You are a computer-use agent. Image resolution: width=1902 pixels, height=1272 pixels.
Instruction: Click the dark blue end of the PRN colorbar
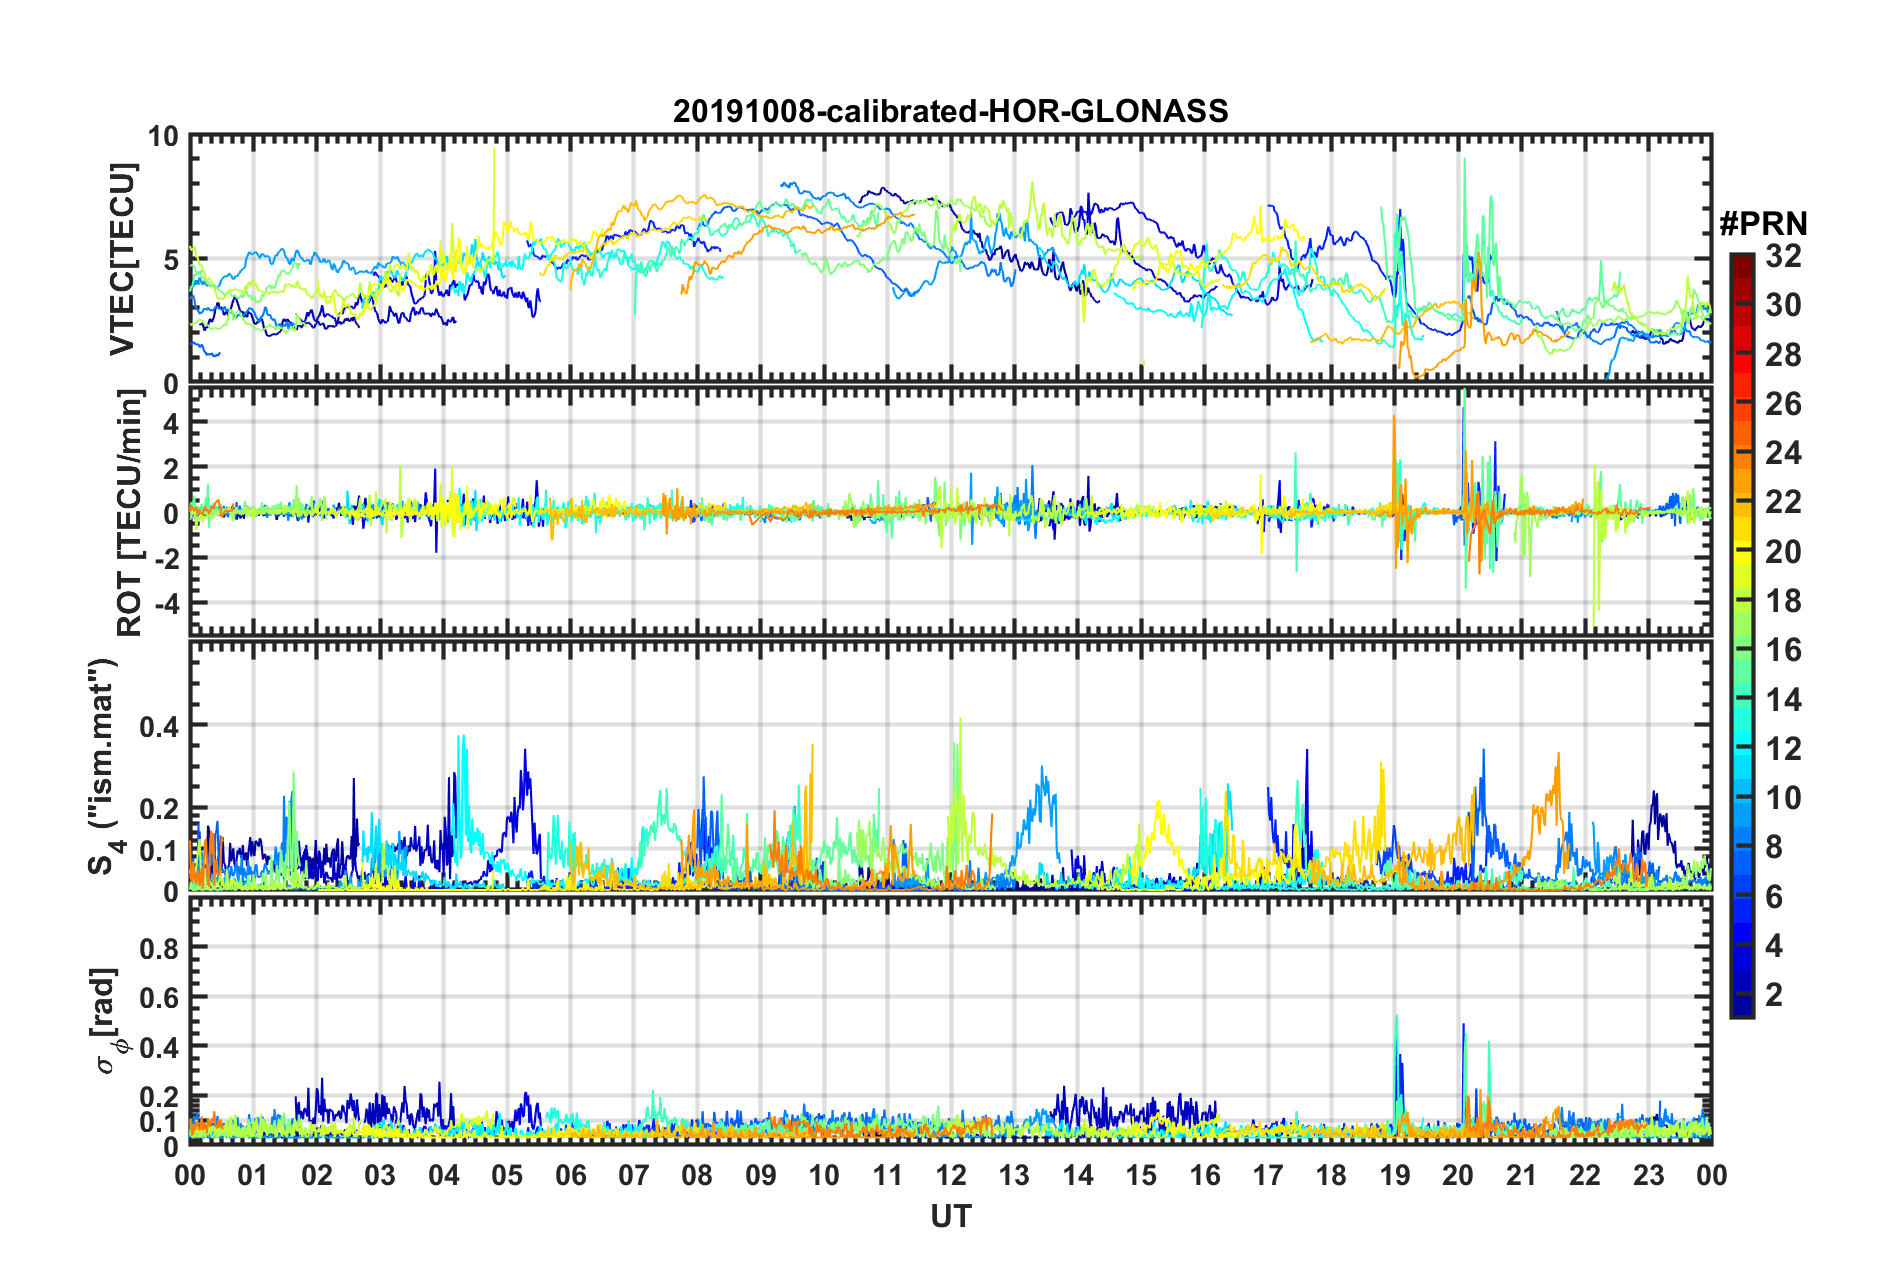tap(1741, 1008)
